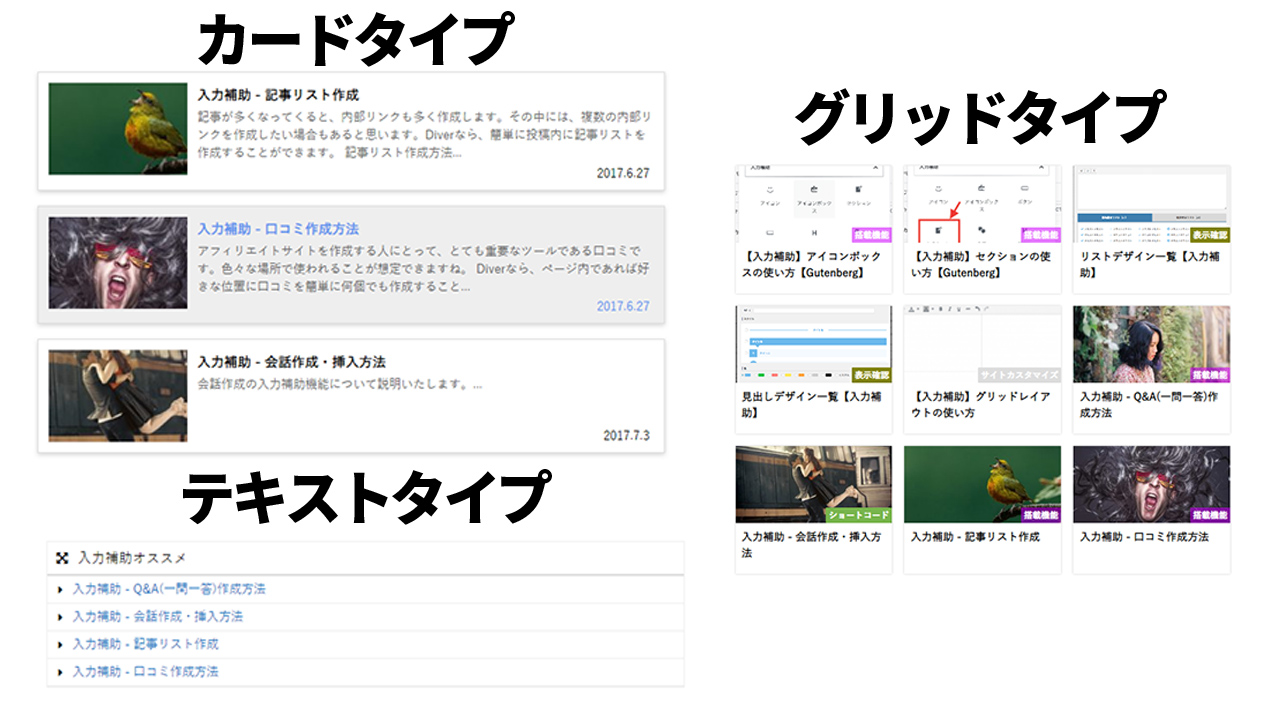Click the arrow bullet before Q&A(一問一答)作成方法 link

pos(61,590)
